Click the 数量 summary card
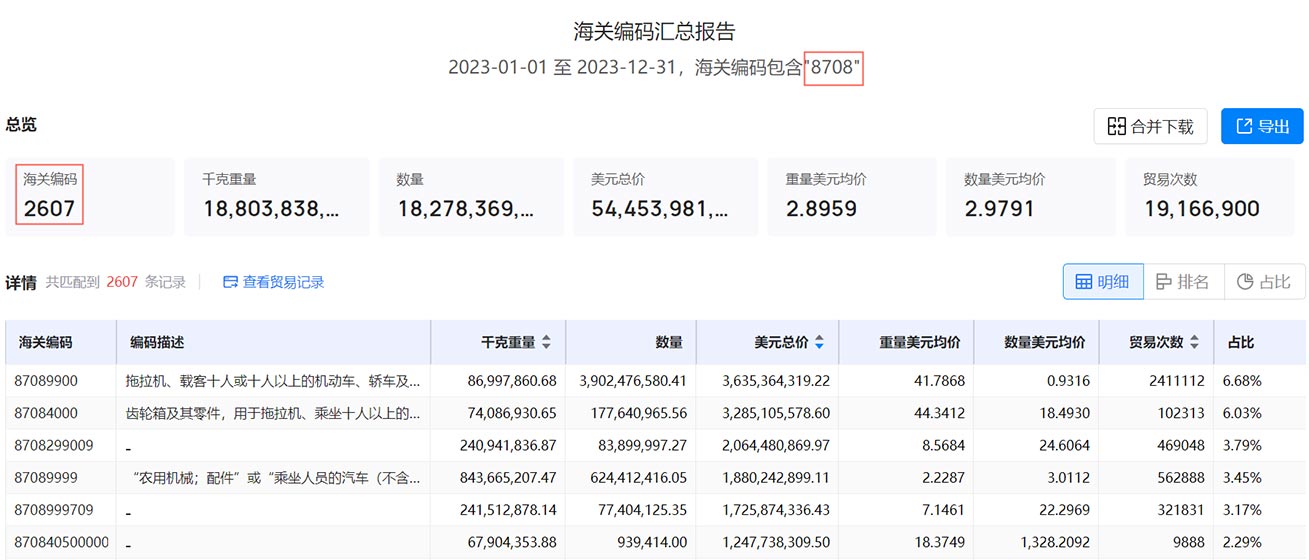 (471, 196)
